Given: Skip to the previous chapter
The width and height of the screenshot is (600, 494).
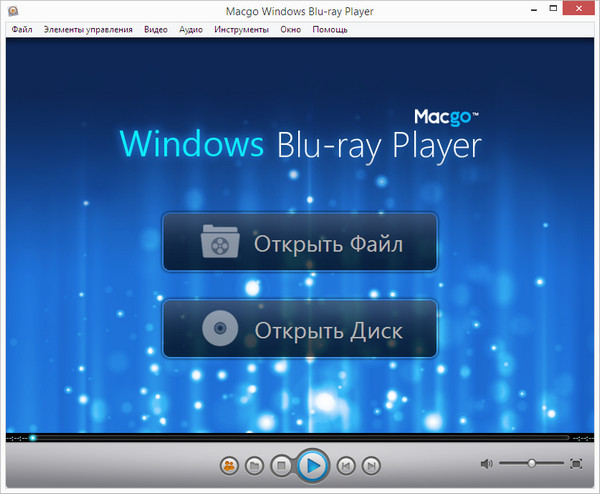Looking at the screenshot, I should (x=345, y=465).
